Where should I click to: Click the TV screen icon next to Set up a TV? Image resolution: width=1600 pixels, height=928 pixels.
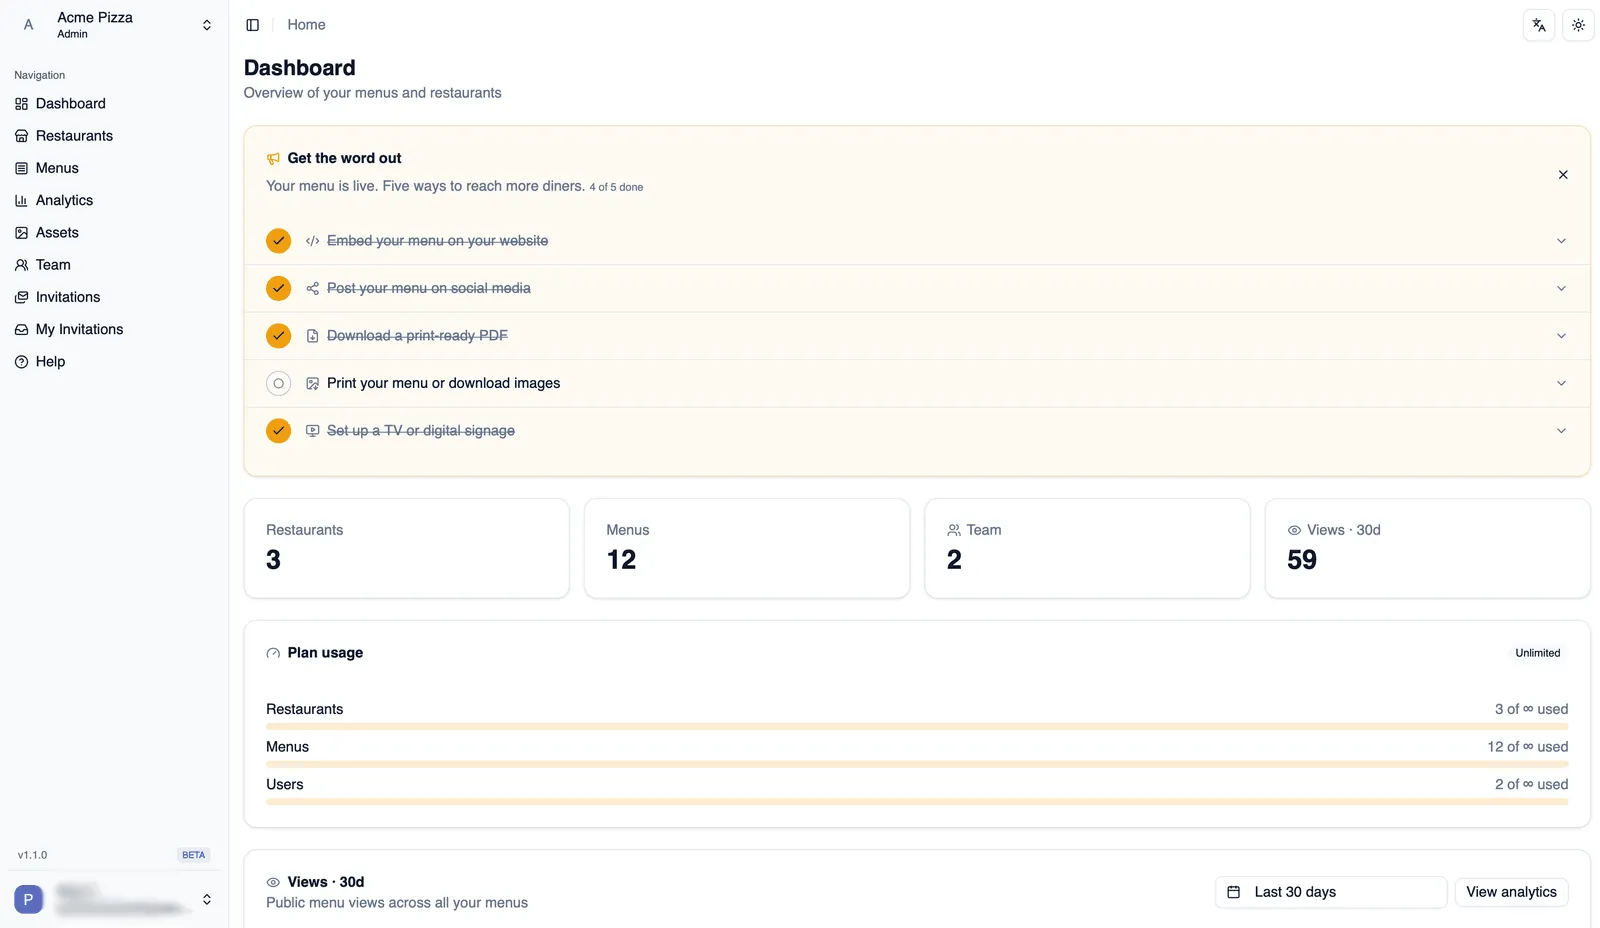(312, 431)
